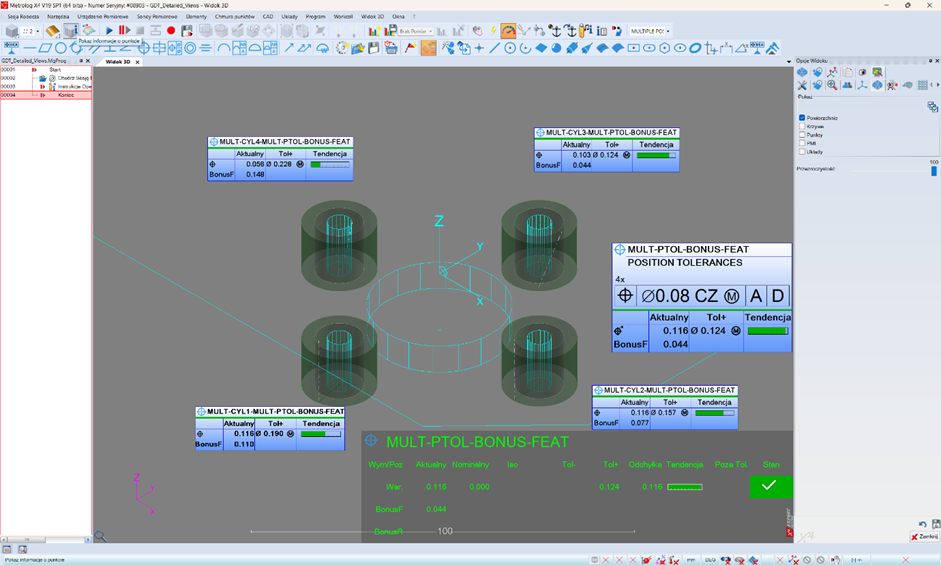
Task: Open the document tab list arrow
Action: 789,62
